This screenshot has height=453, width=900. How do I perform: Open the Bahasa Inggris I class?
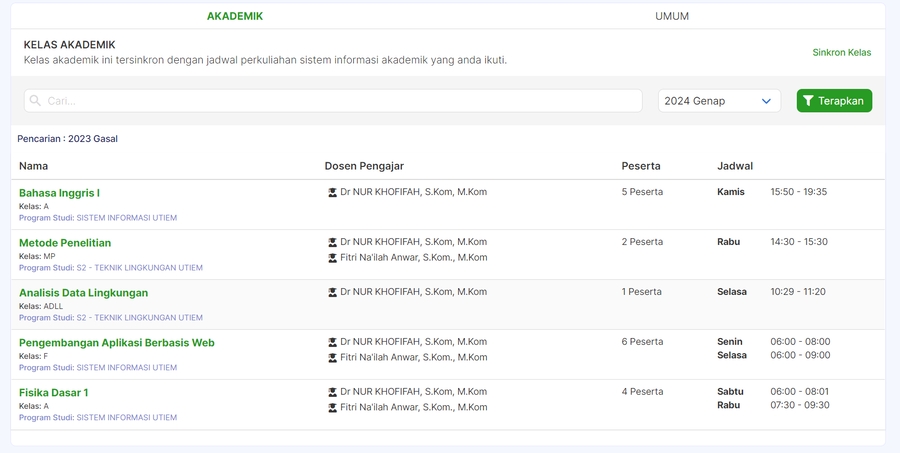(x=59, y=193)
